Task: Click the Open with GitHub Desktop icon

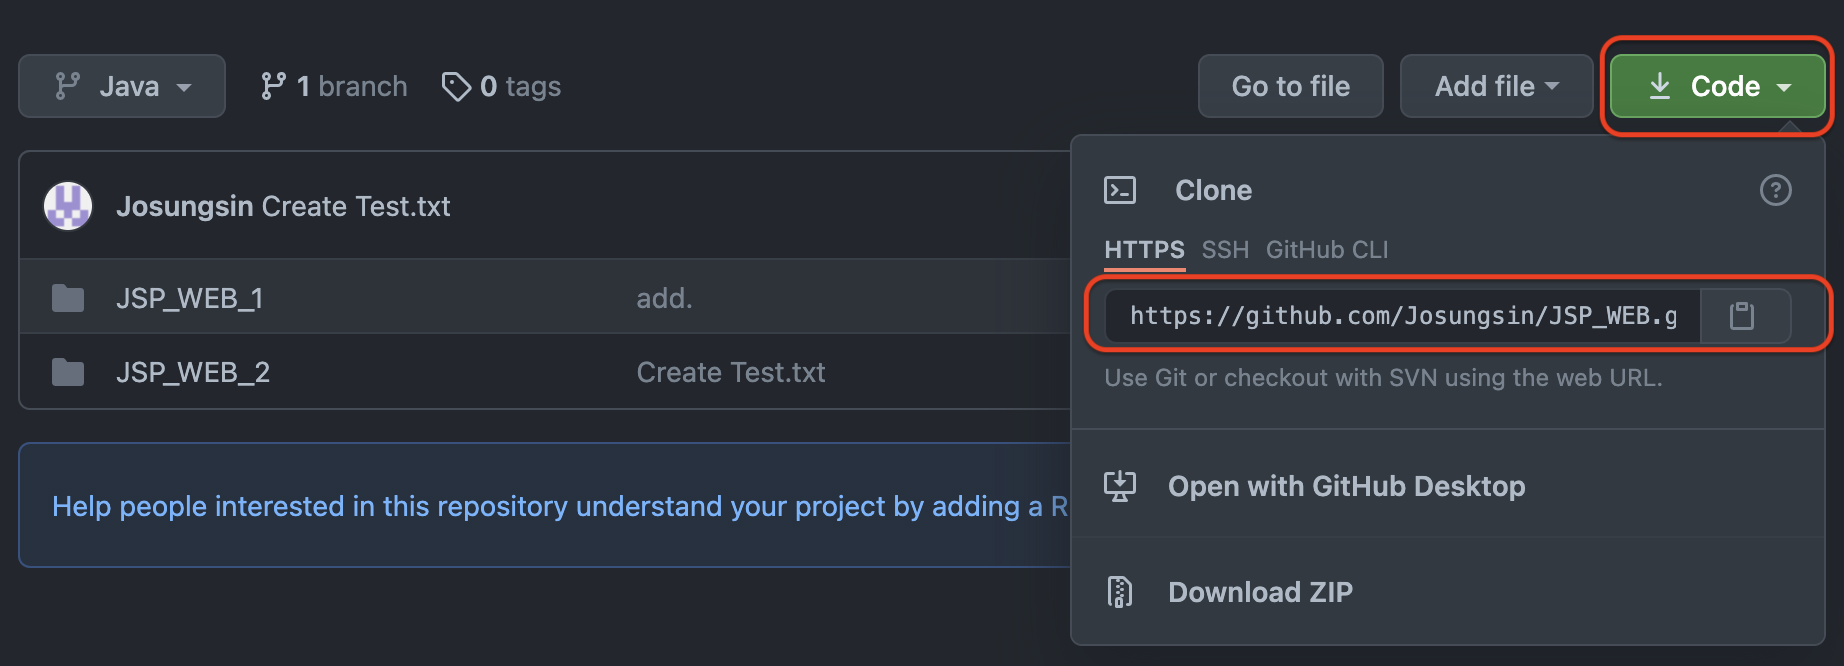Action: pyautogui.click(x=1121, y=486)
